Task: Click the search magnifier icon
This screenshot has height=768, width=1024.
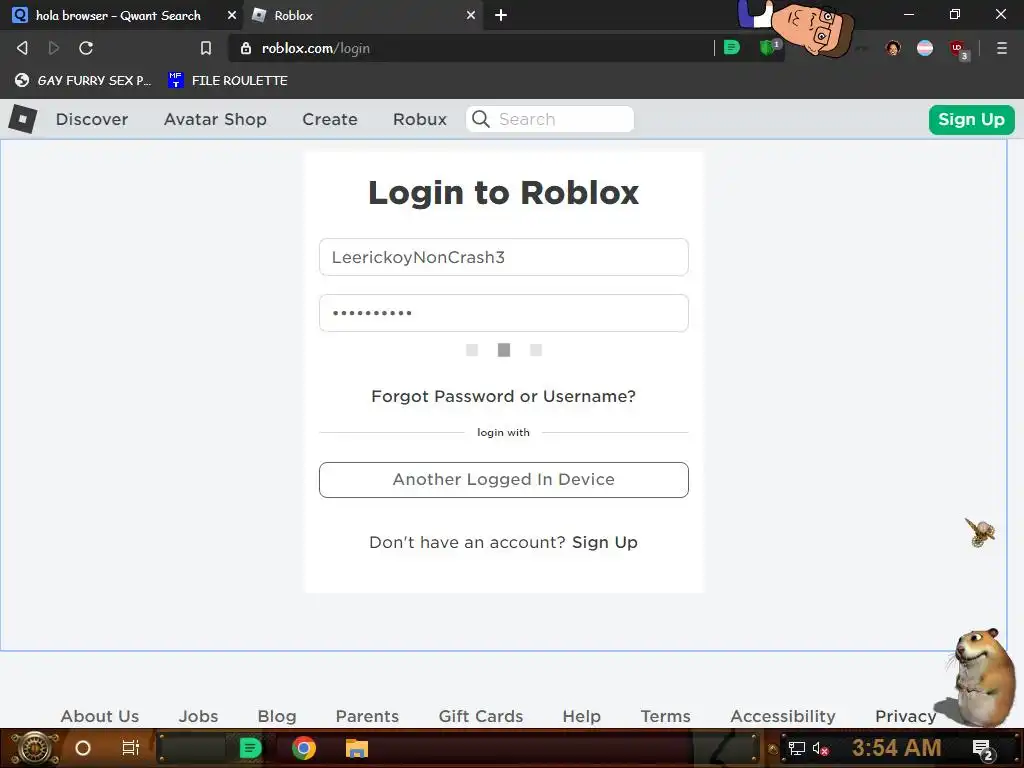Action: tap(481, 119)
